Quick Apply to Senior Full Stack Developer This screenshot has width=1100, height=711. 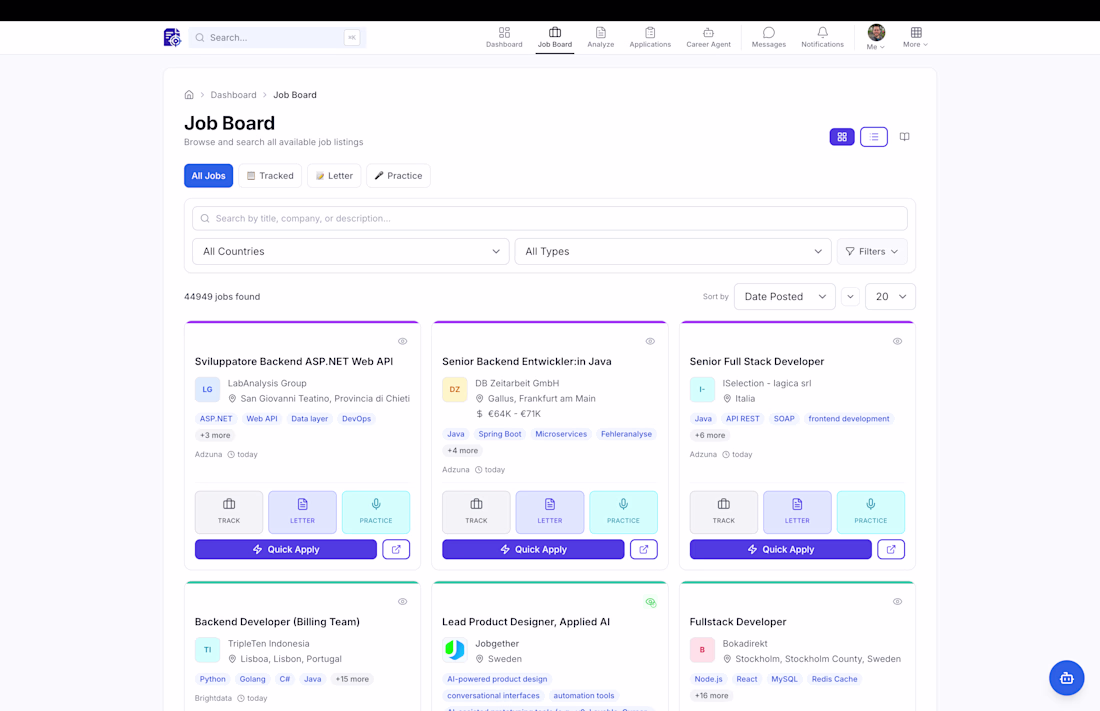coord(781,550)
